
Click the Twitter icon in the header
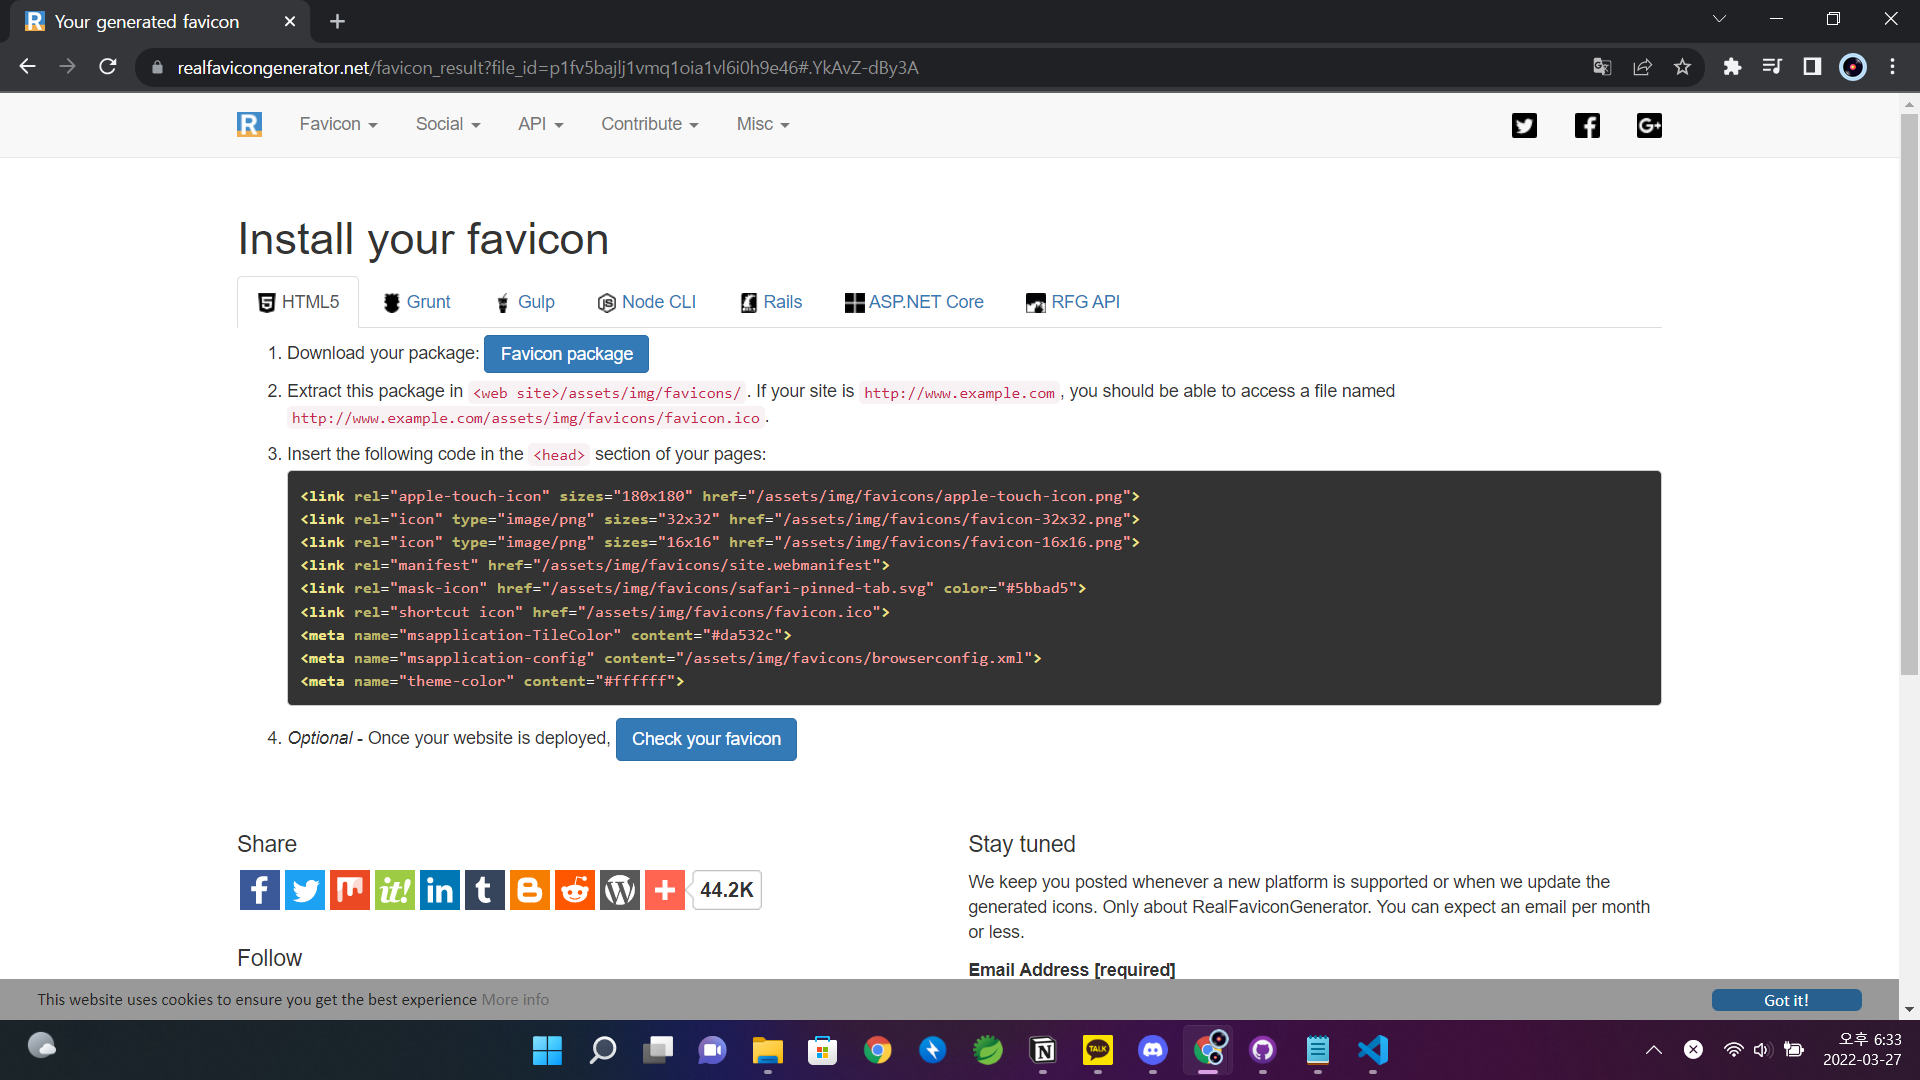[x=1524, y=125]
